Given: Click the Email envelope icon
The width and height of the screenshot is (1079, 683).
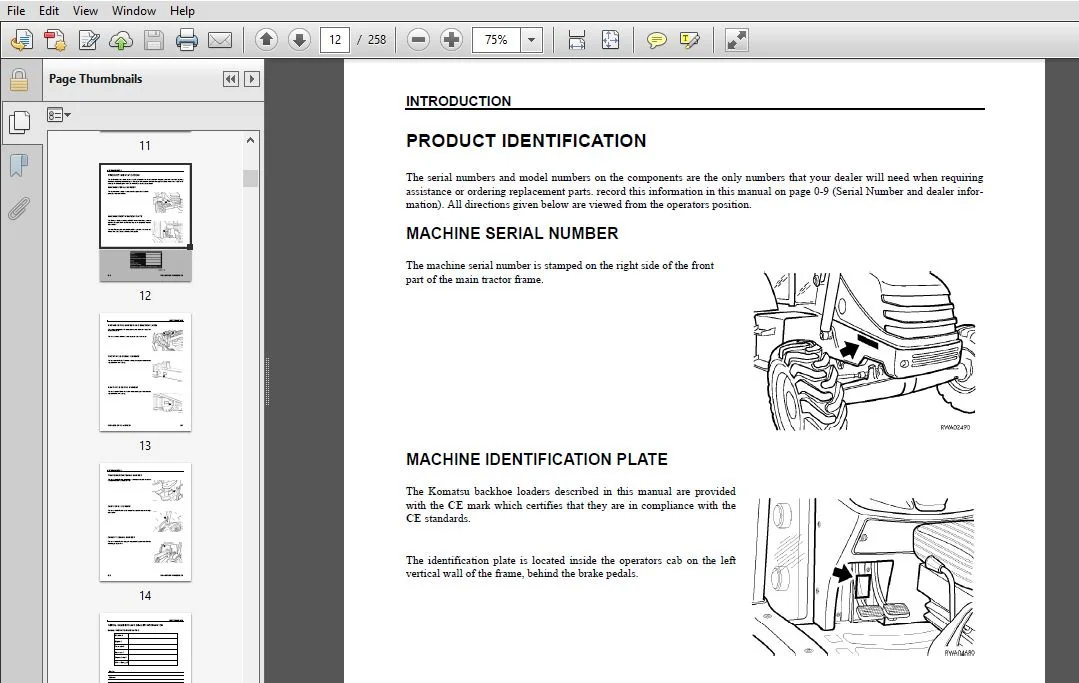Looking at the screenshot, I should [220, 41].
